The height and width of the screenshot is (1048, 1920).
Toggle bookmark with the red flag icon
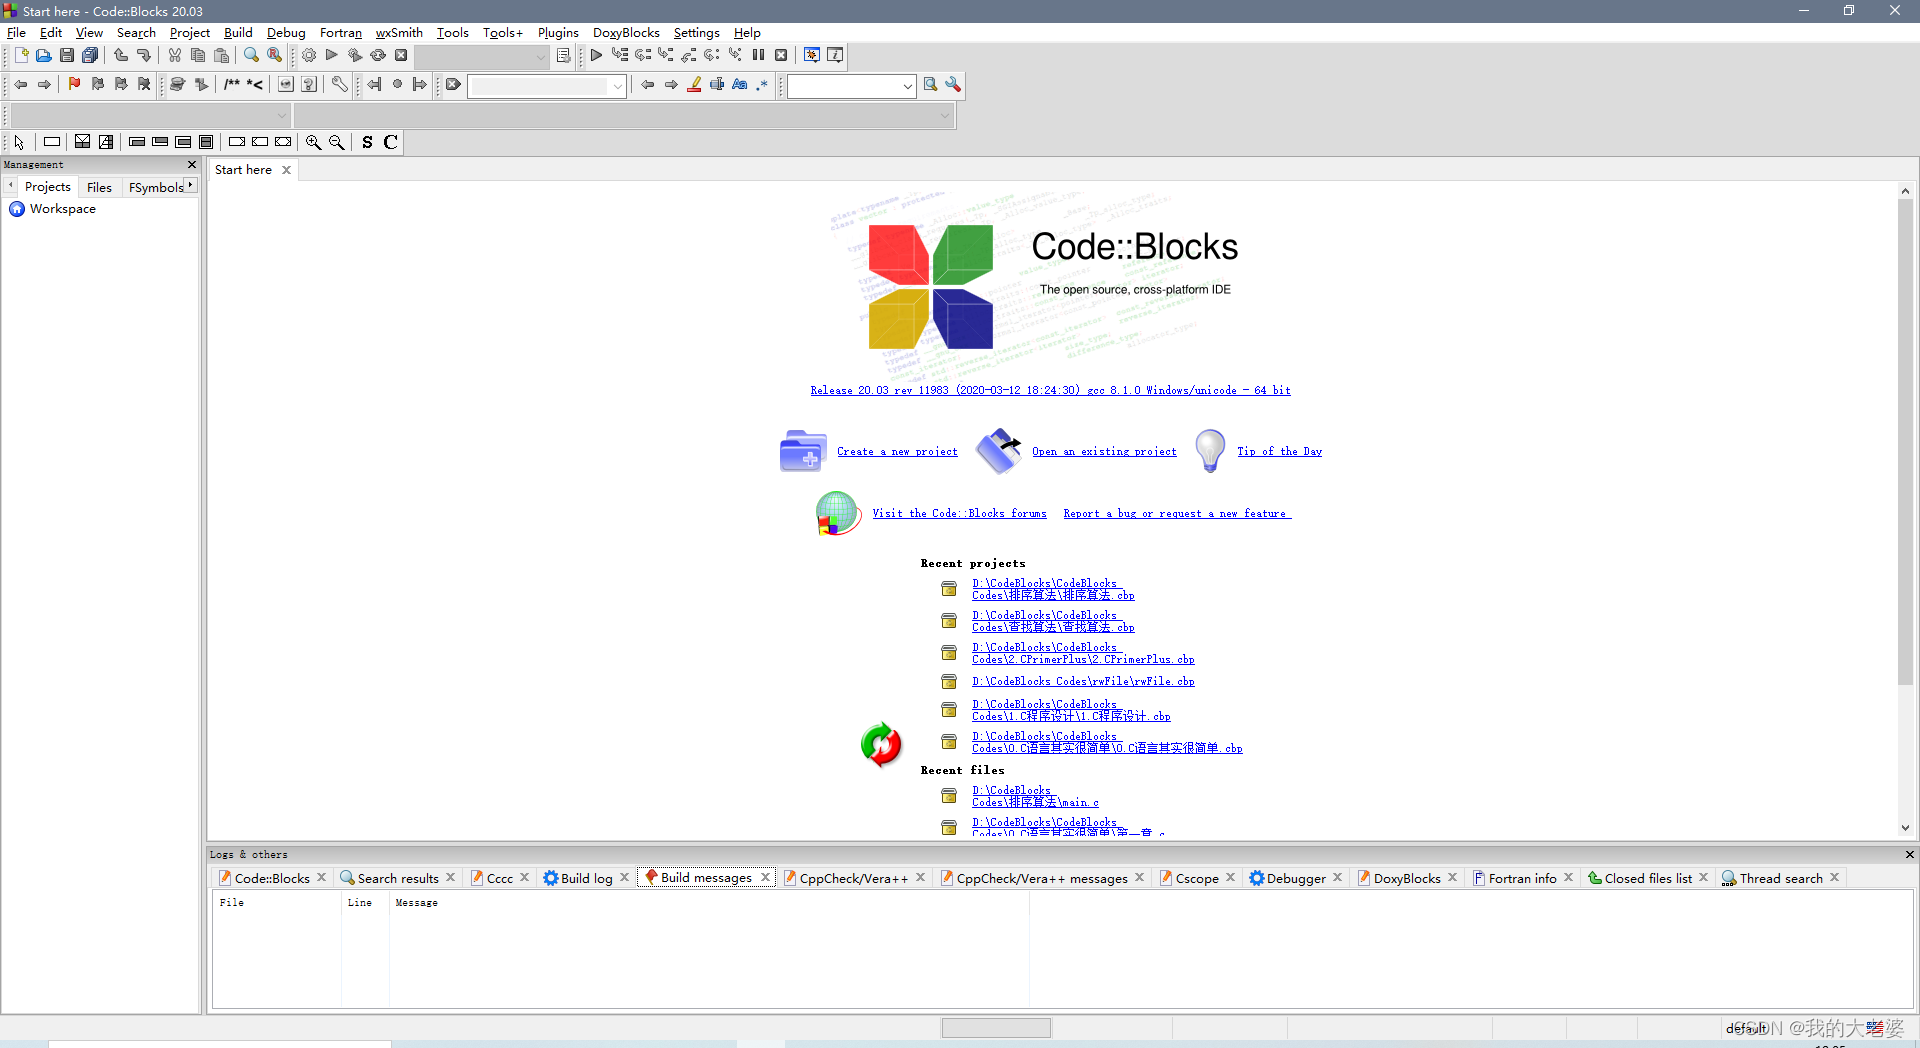tap(74, 85)
